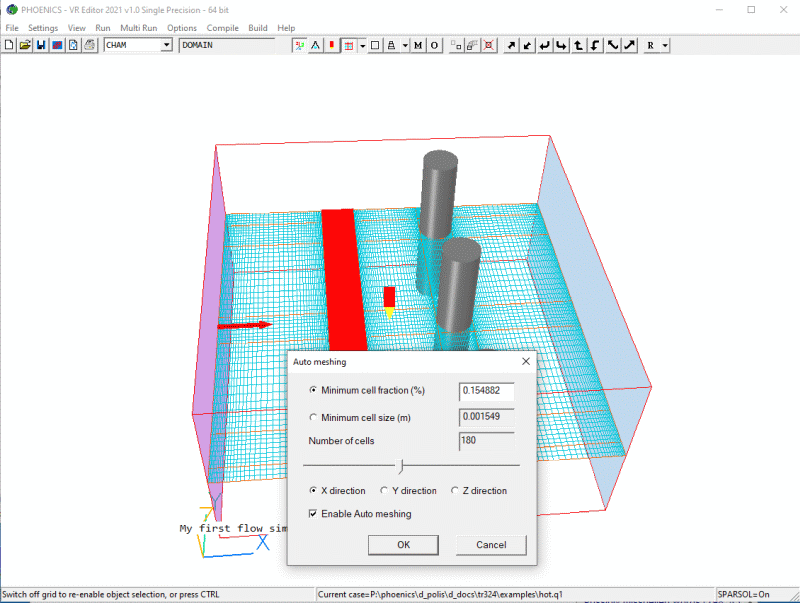Expand the R dropdown arrow in the toolbar

(665, 45)
